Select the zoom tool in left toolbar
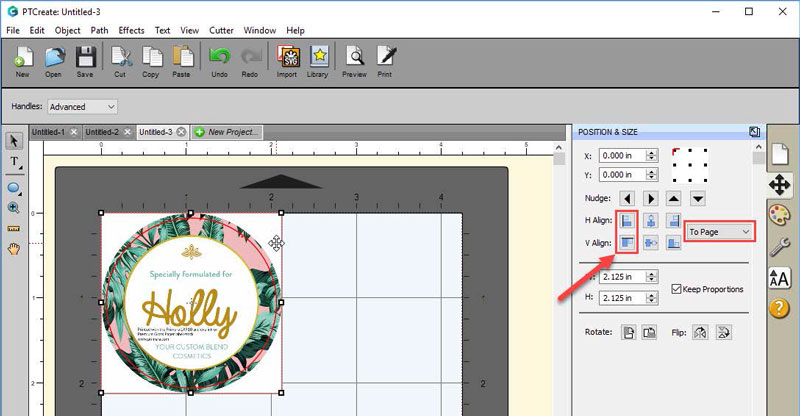800x416 pixels. (x=14, y=208)
